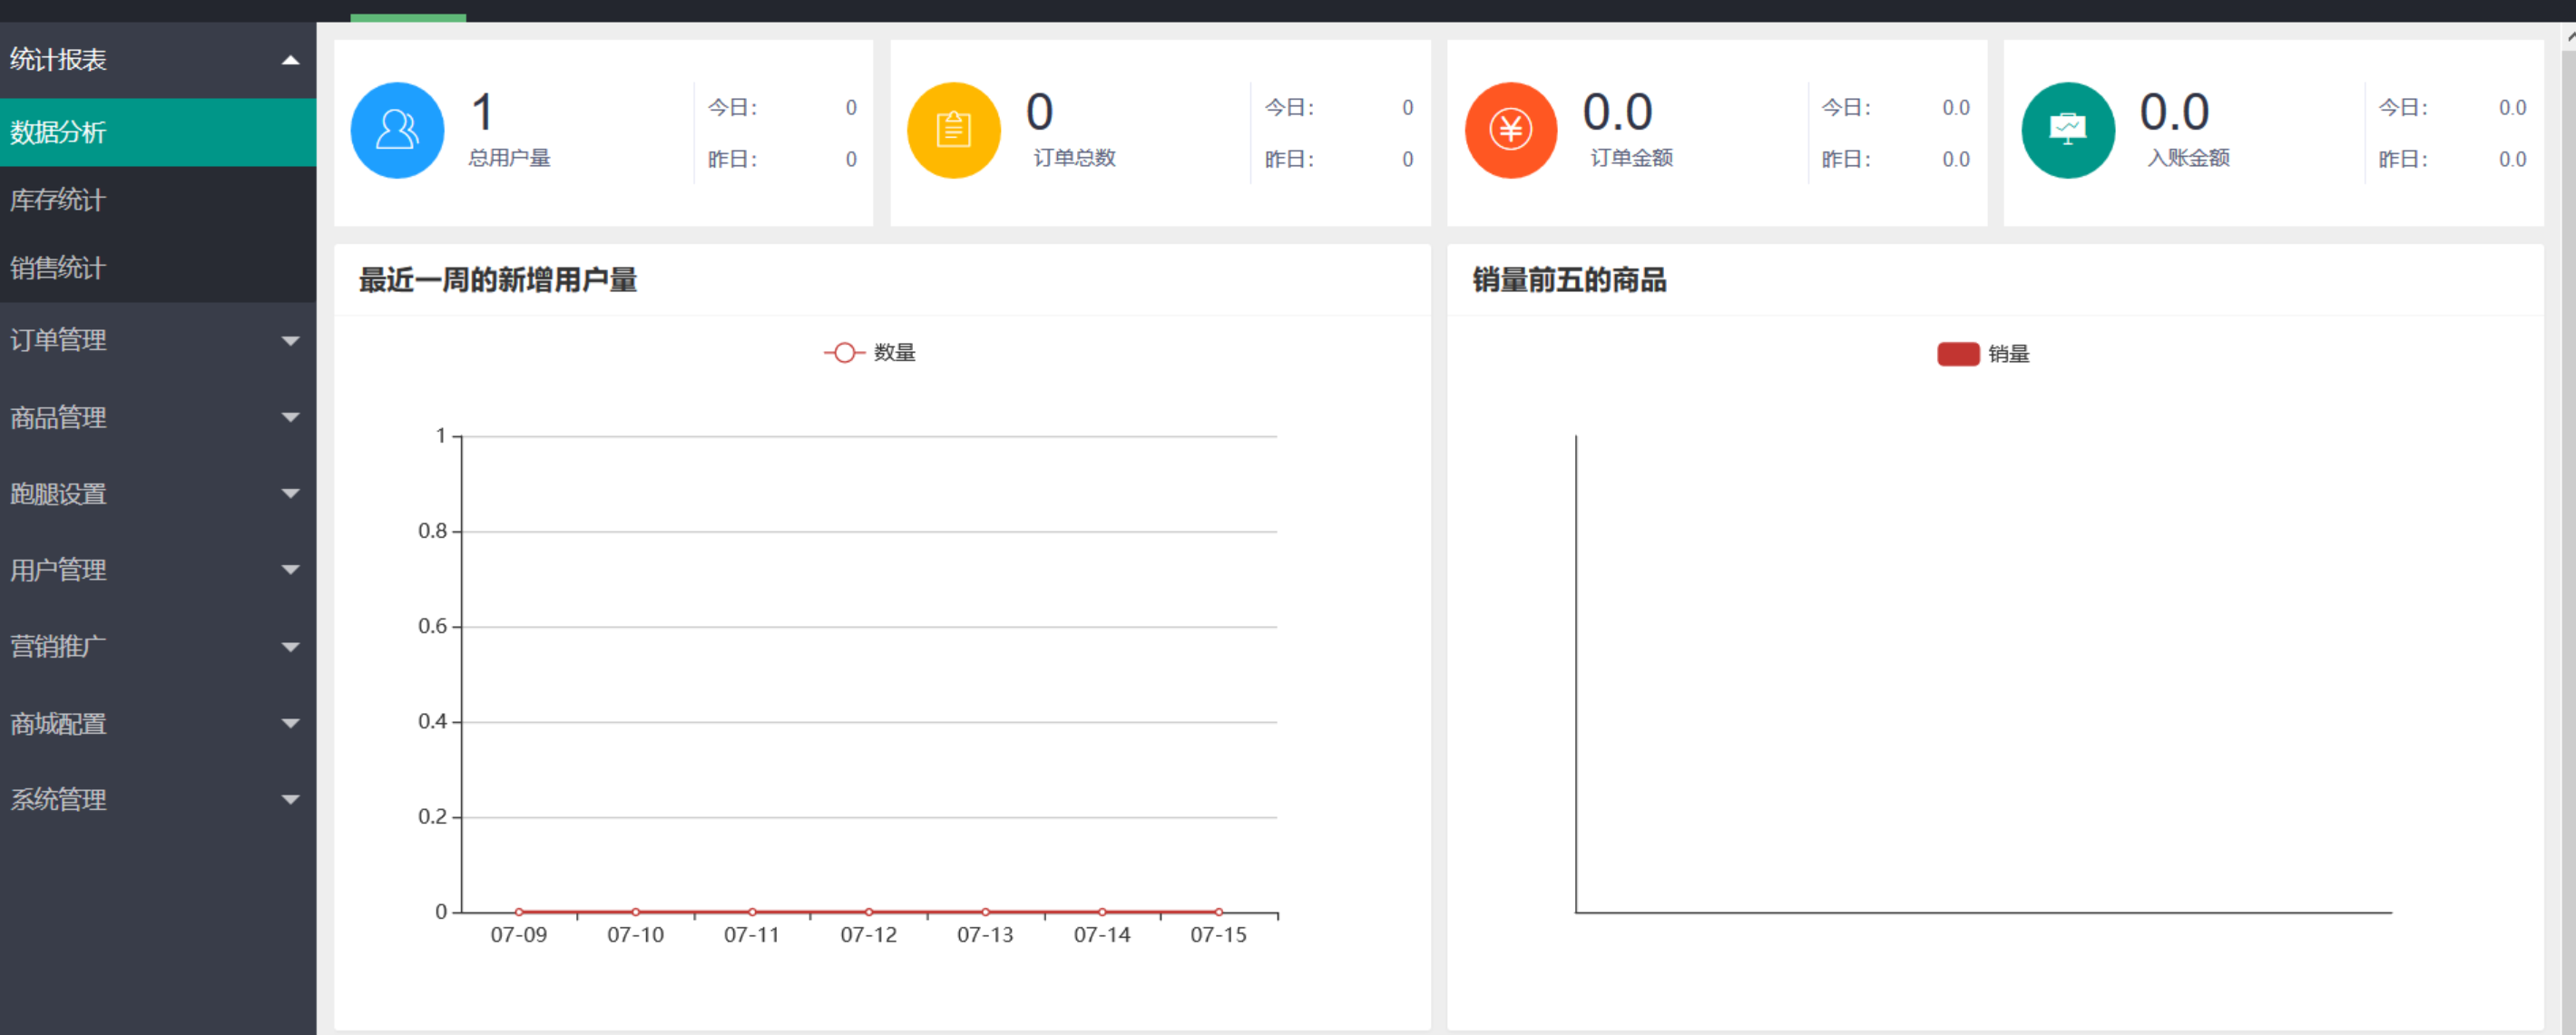
Task: Collapse the 统计报表 menu section
Action: (x=158, y=60)
